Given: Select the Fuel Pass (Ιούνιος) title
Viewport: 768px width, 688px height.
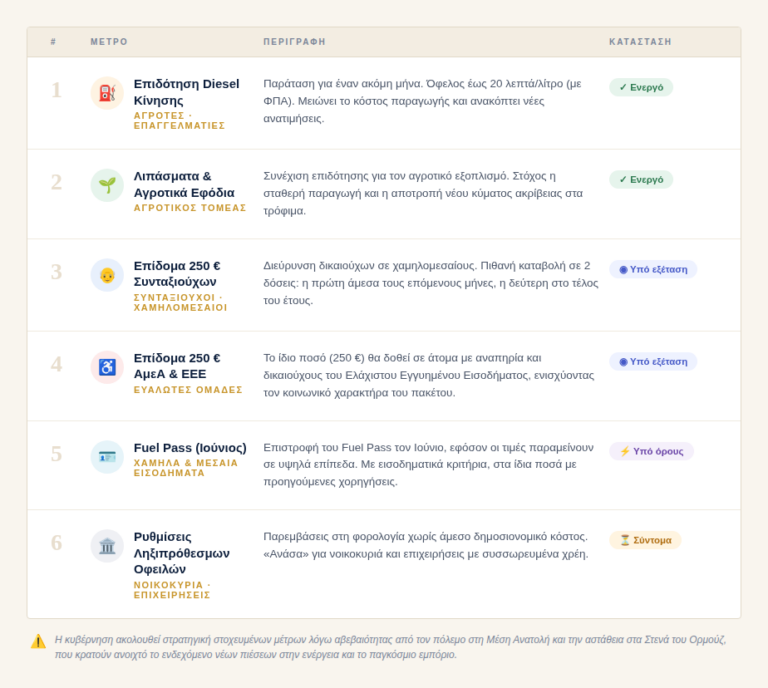Looking at the screenshot, I should 190,447.
